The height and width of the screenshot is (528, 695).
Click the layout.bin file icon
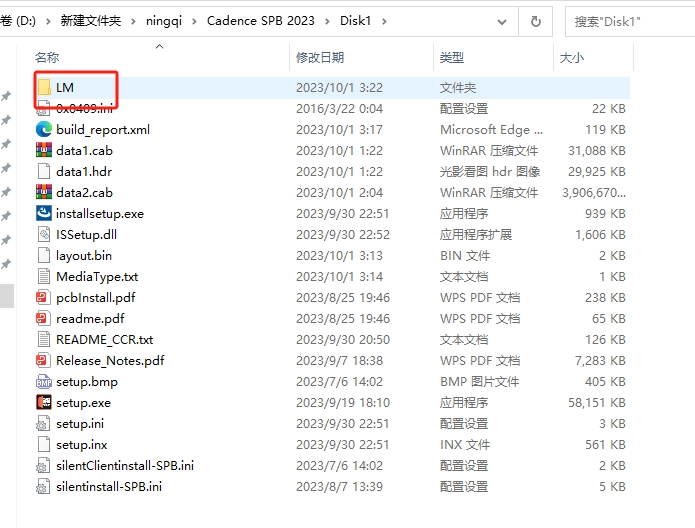pyautogui.click(x=44, y=255)
